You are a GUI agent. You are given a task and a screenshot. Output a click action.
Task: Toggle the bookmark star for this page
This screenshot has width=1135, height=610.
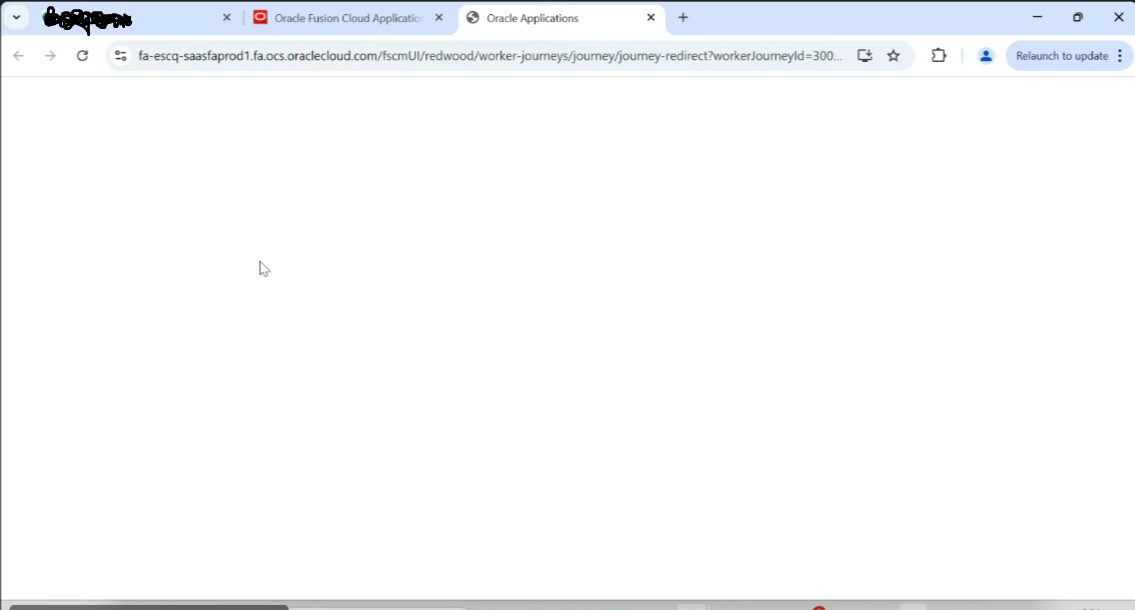(x=893, y=56)
